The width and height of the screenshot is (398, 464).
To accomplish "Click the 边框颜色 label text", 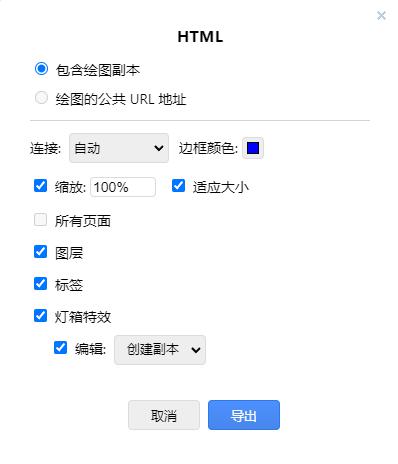I will coord(208,148).
